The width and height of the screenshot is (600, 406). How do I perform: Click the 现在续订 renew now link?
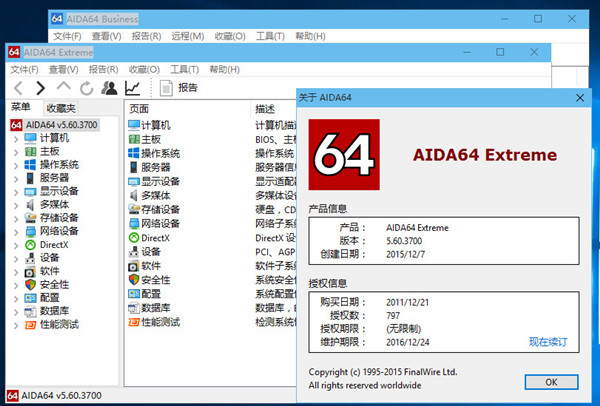point(547,342)
